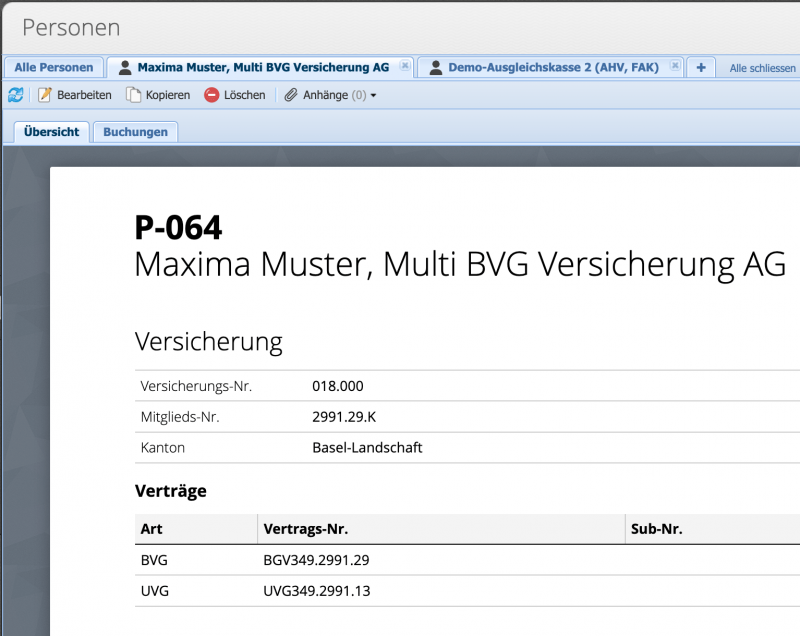The height and width of the screenshot is (636, 800).
Task: Click the Kopieren button
Action: [158, 95]
